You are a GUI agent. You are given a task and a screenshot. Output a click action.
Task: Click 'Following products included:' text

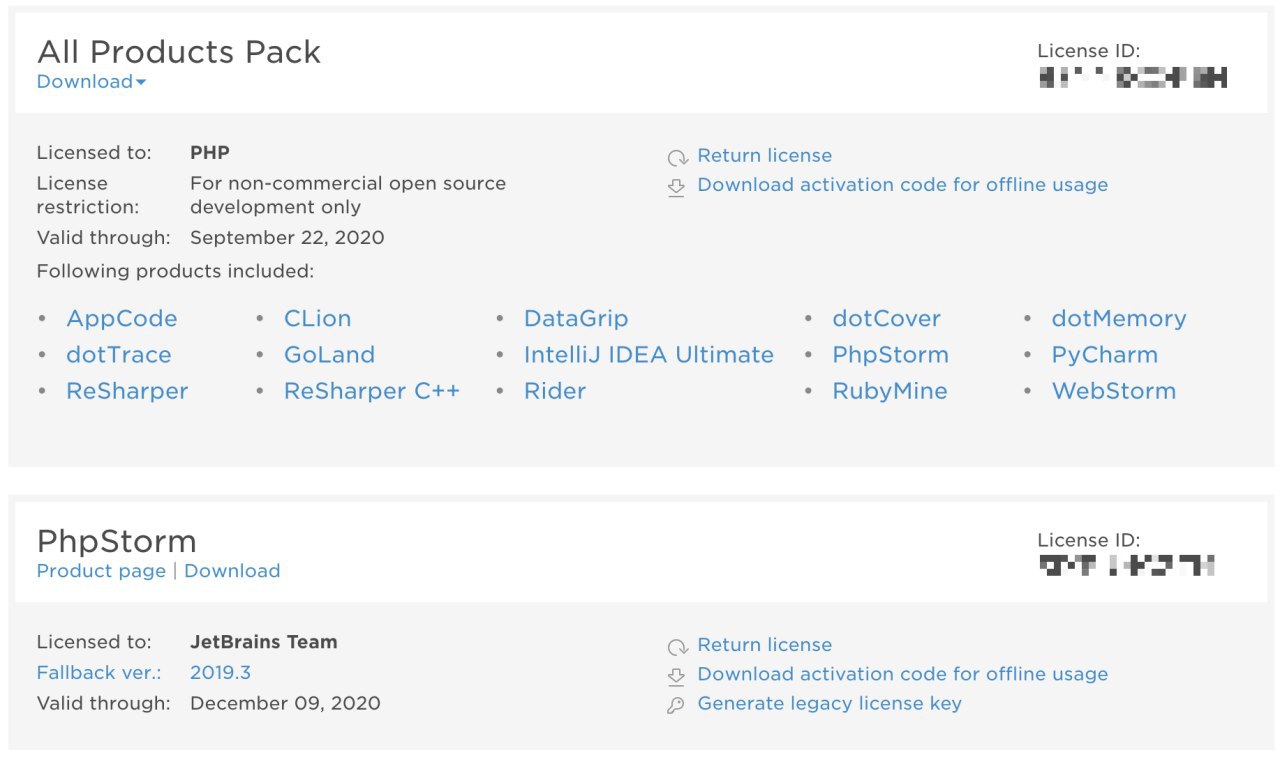pos(175,271)
